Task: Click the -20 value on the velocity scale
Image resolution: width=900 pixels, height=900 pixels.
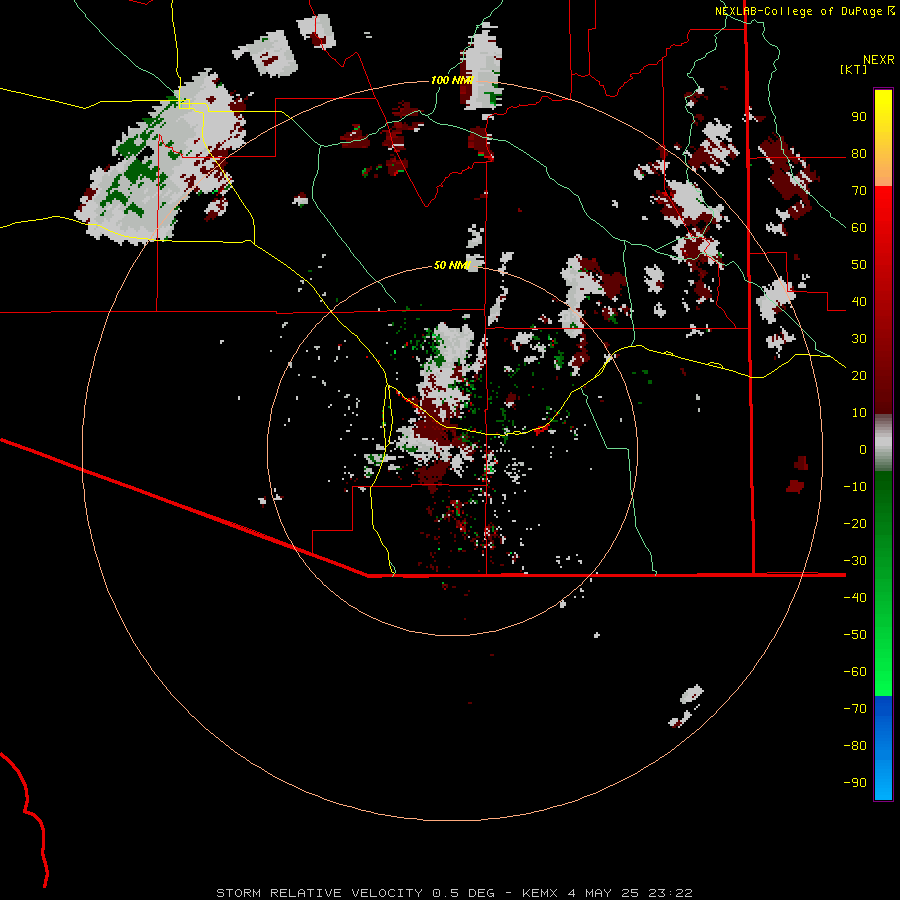Action: [x=855, y=523]
